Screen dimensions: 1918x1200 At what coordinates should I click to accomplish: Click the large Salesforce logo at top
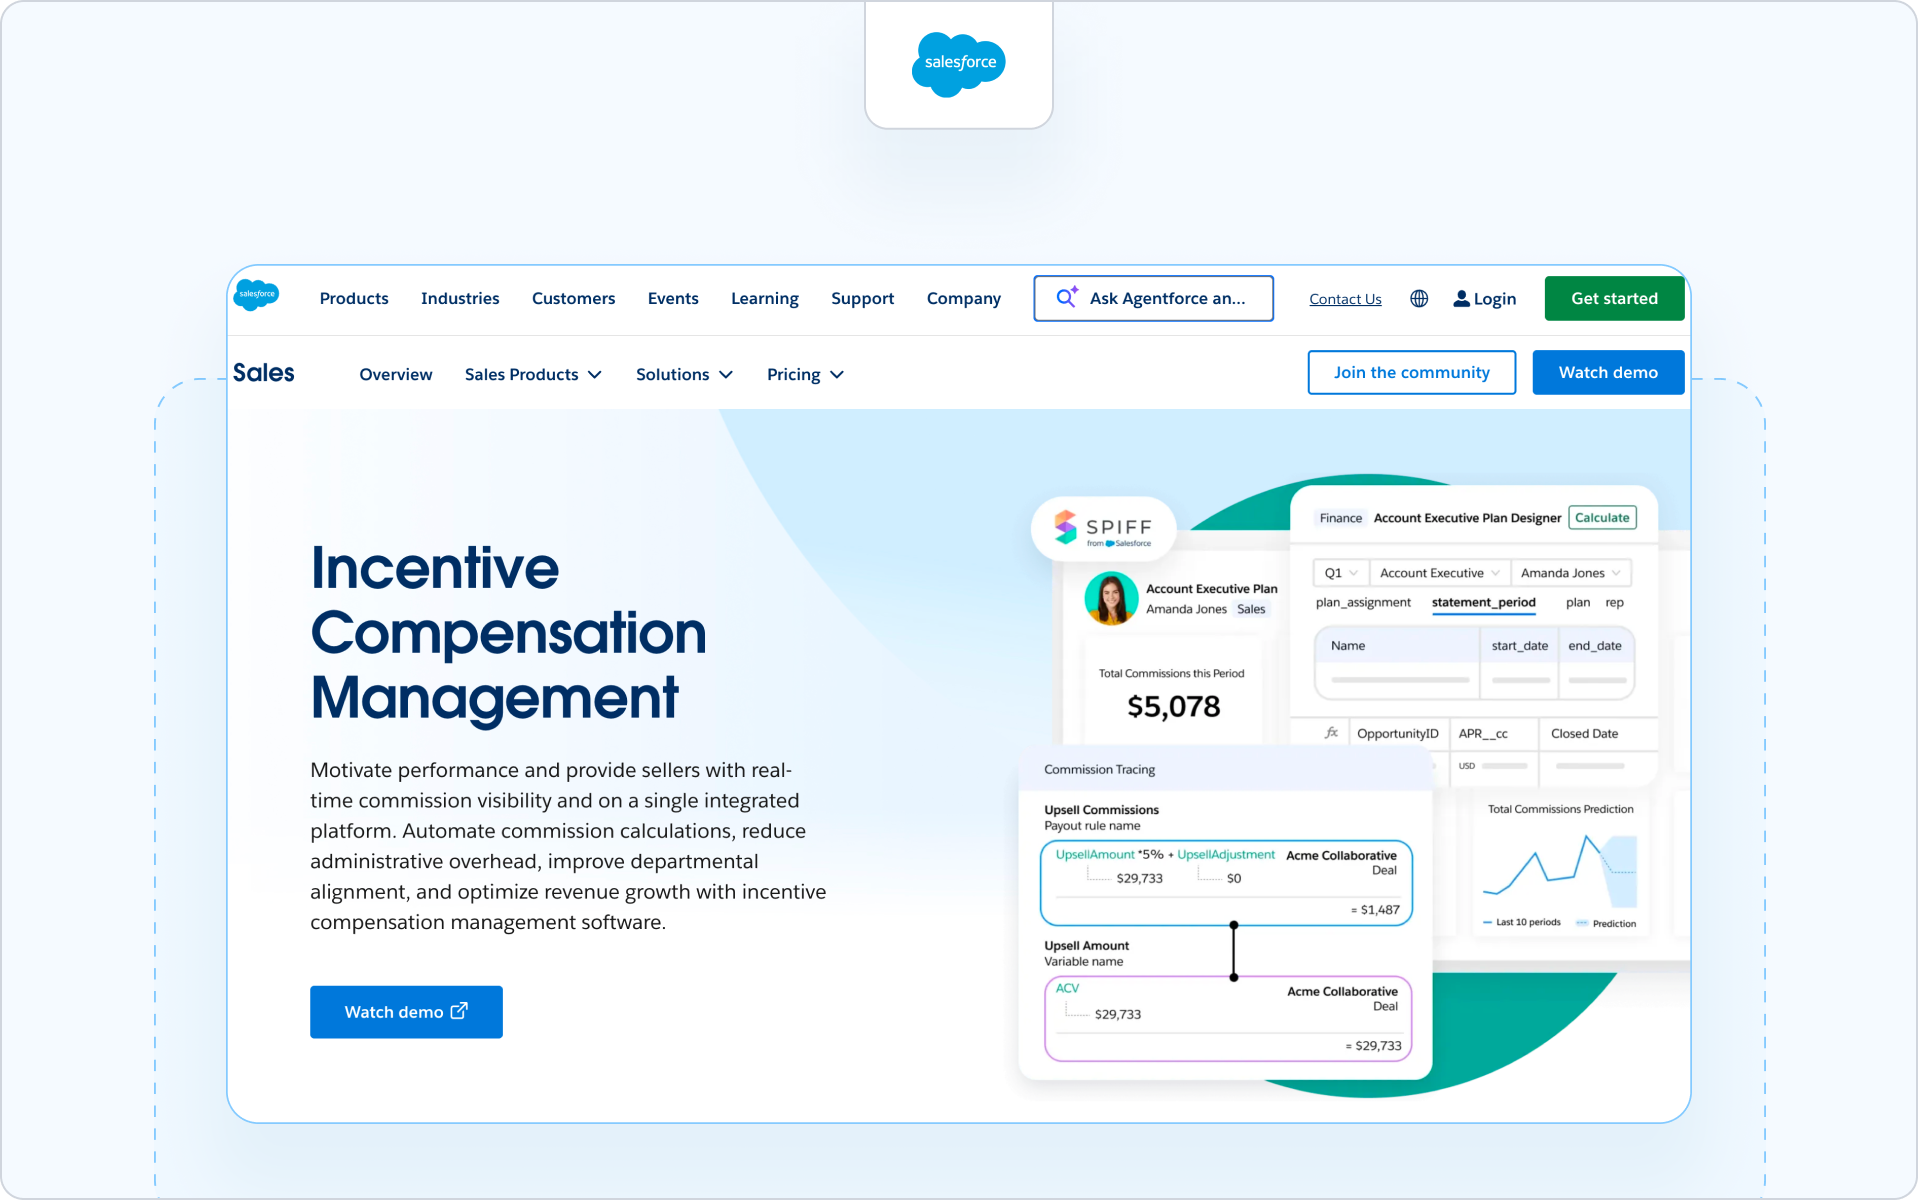[959, 64]
